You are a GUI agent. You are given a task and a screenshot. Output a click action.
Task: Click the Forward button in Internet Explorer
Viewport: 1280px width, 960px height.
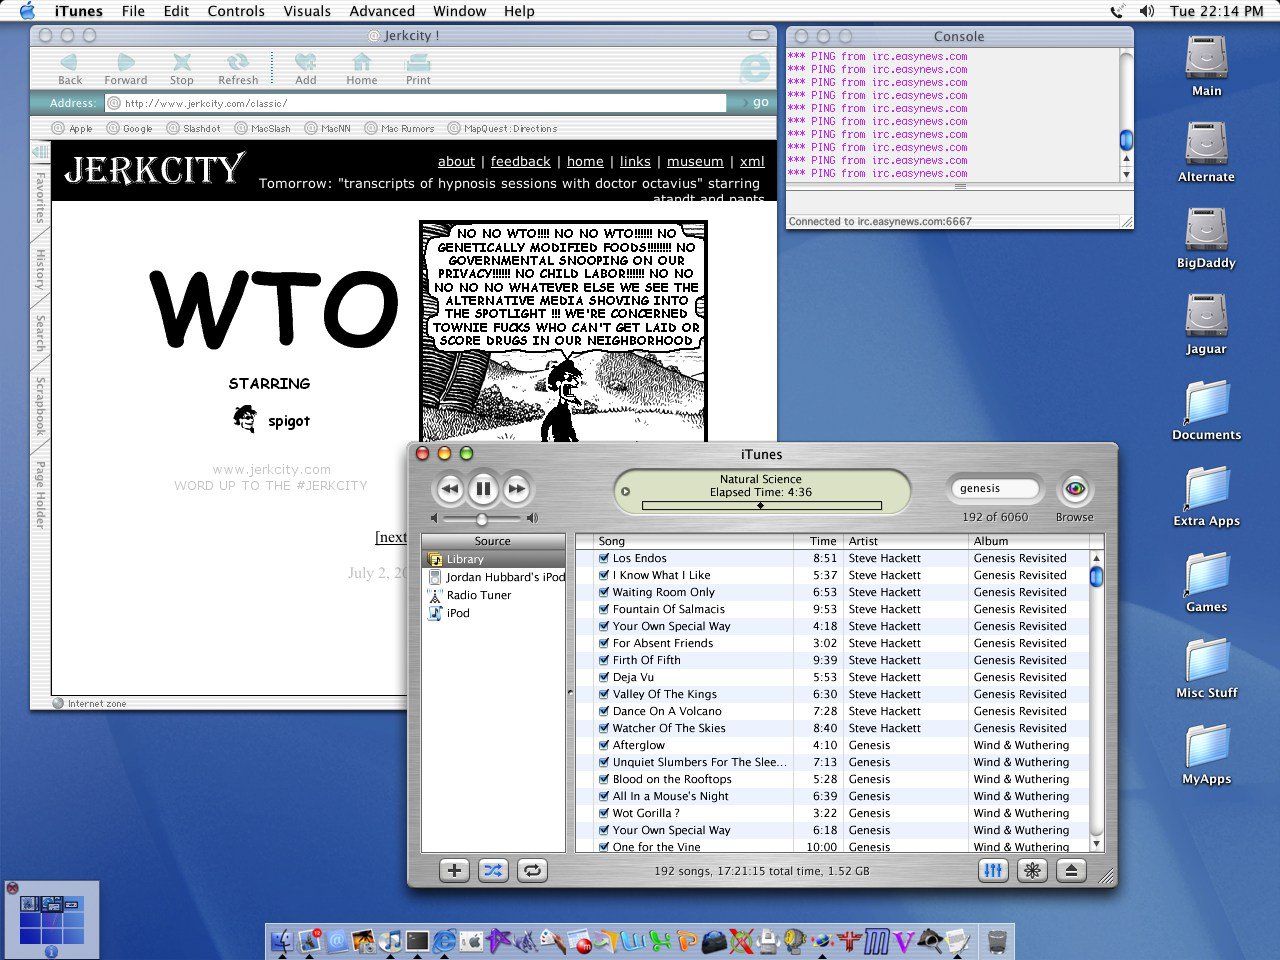pos(126,69)
